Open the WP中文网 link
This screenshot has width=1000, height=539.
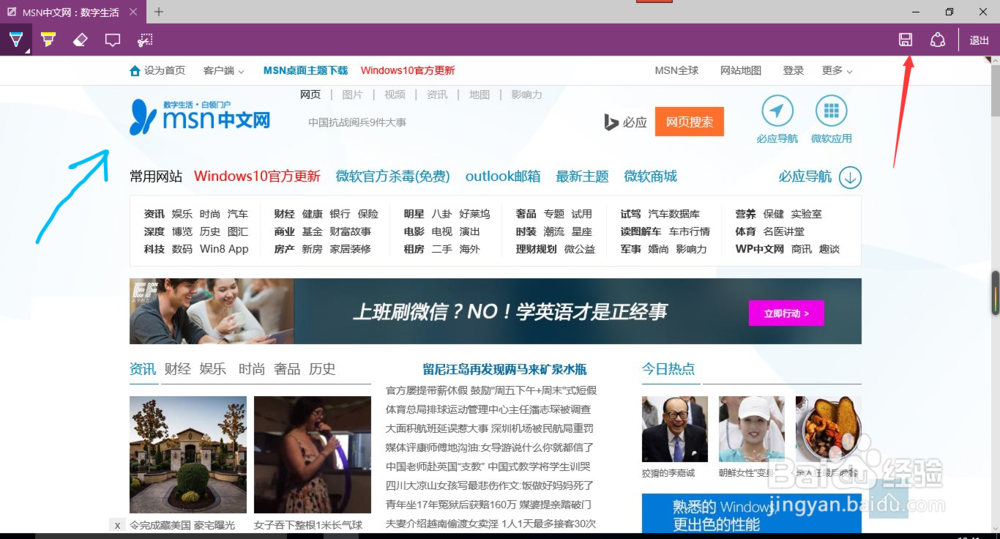point(759,249)
